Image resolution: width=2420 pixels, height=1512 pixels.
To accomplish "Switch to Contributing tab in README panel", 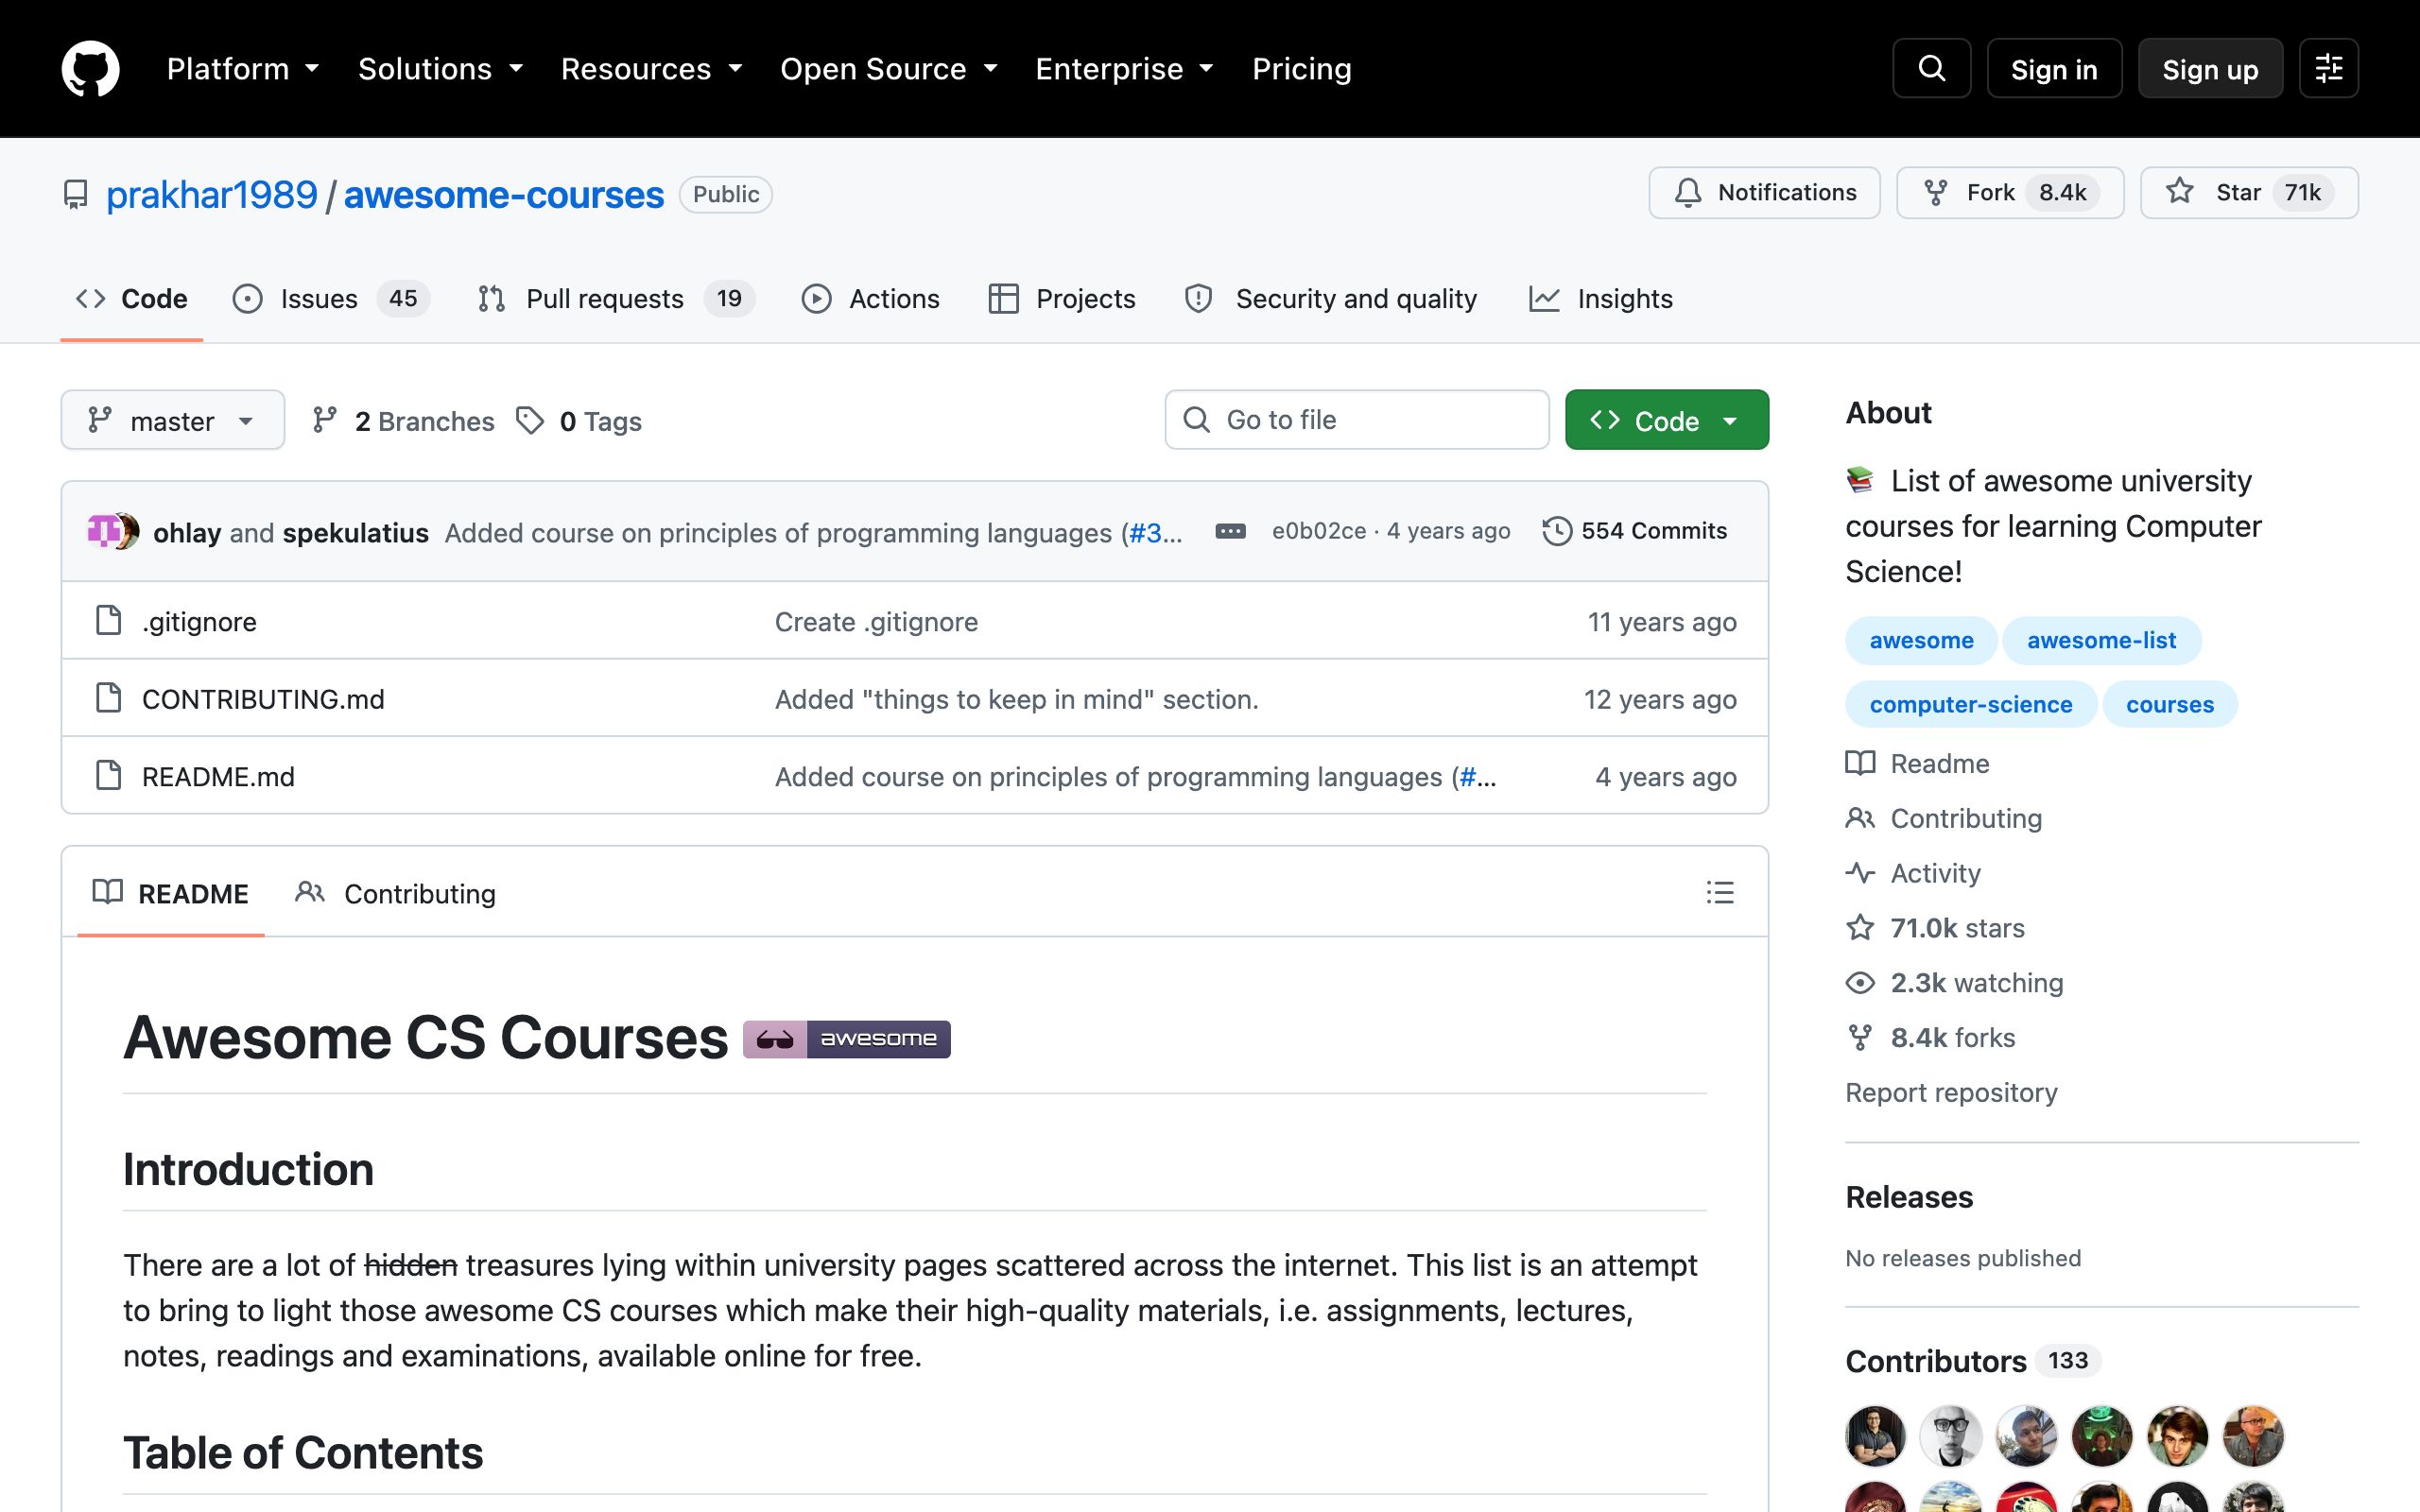I will (x=396, y=893).
